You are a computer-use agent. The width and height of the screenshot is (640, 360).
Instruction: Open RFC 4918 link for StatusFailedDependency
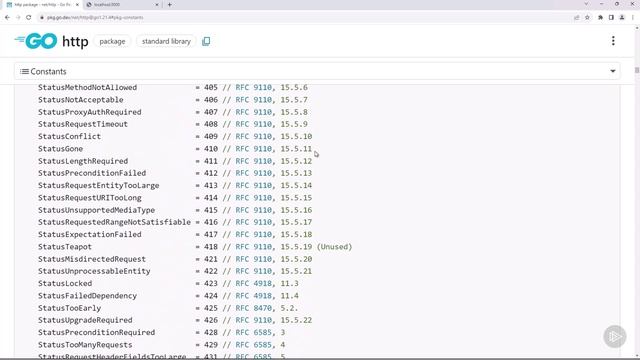point(253,296)
